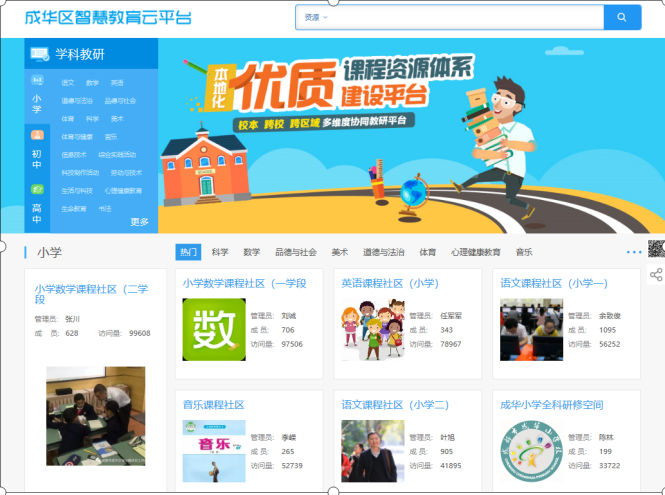Image resolution: width=665 pixels, height=495 pixels.
Task: Switch to the 热门 tab
Action: 188,252
